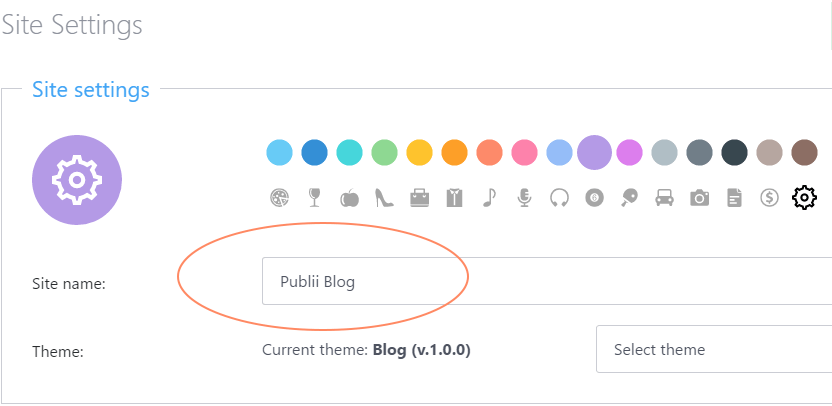Screen dimensions: 832x406
Task: Pick the light blue color swatch
Action: 279,152
